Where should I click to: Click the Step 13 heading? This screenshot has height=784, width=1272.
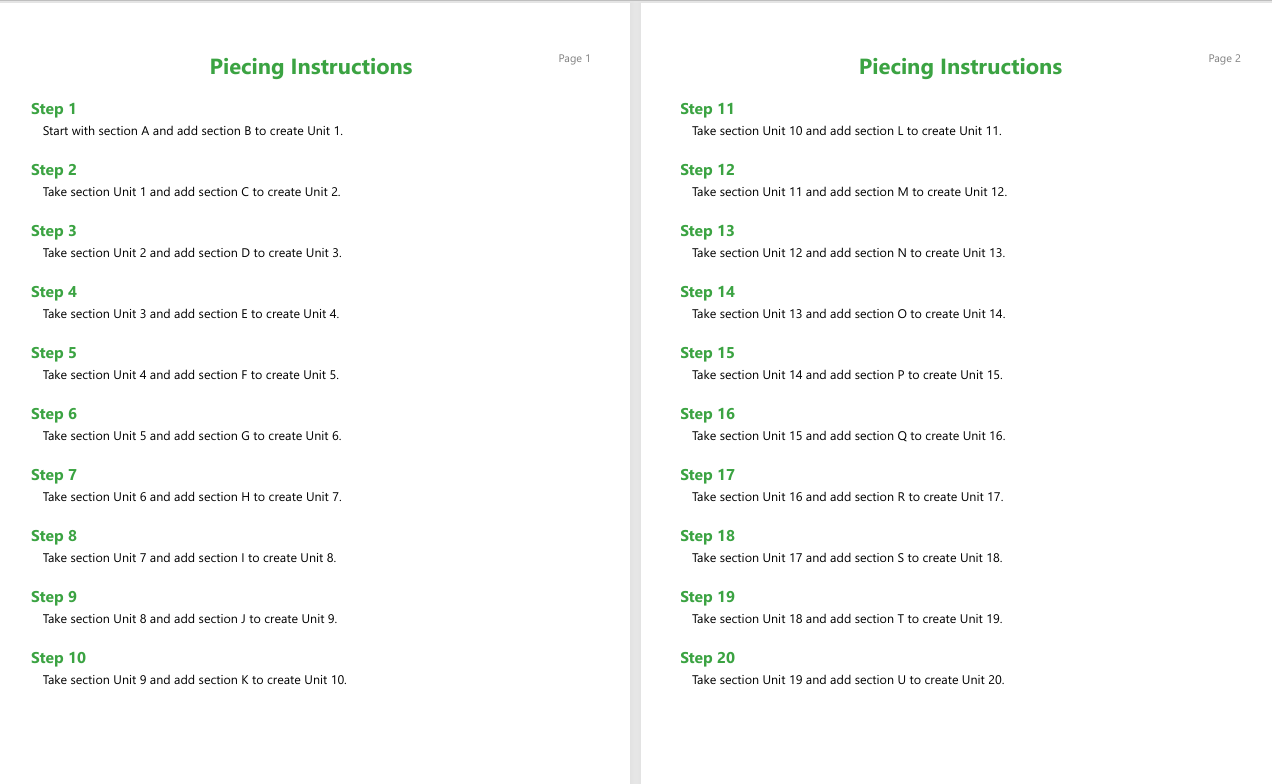coord(707,231)
